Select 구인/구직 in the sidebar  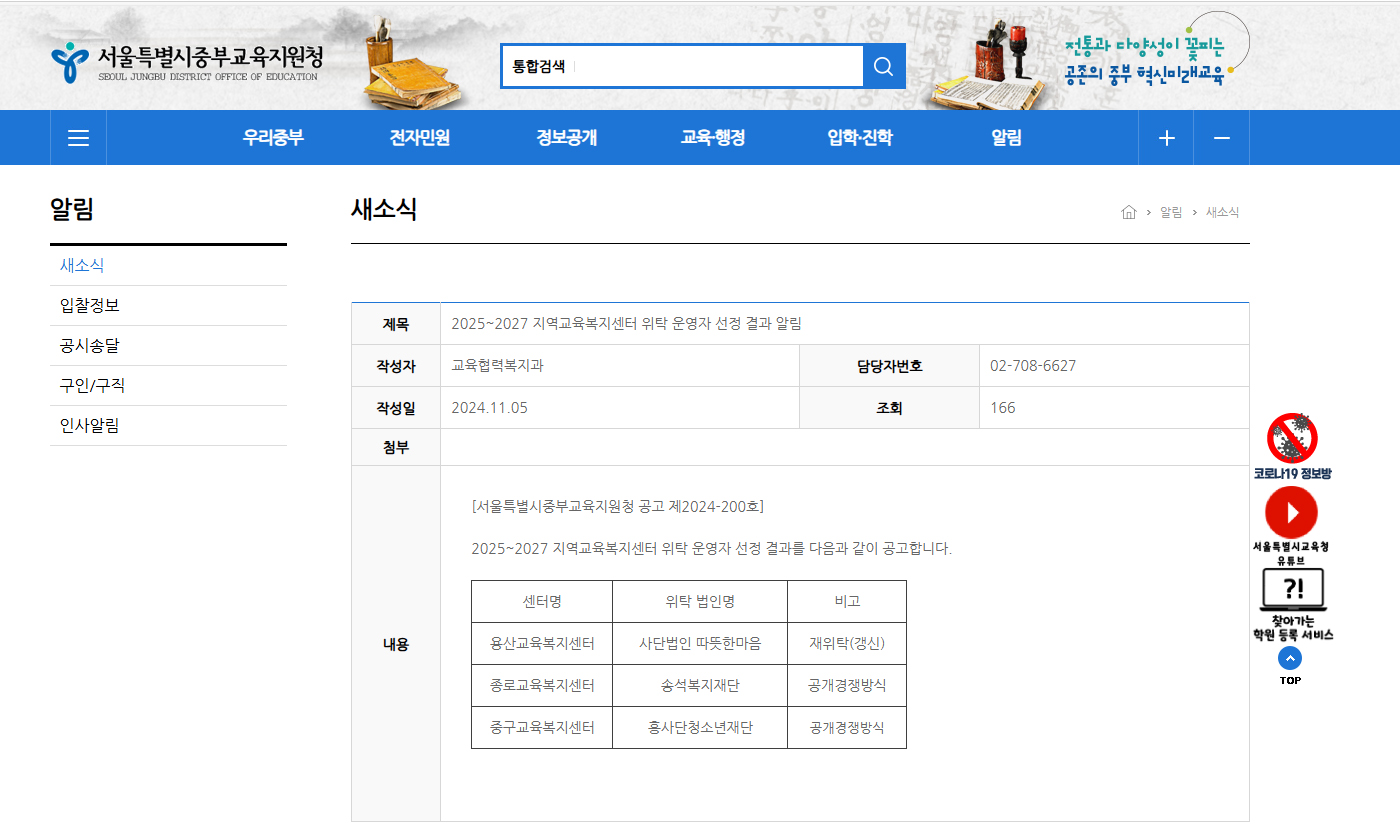(168, 386)
